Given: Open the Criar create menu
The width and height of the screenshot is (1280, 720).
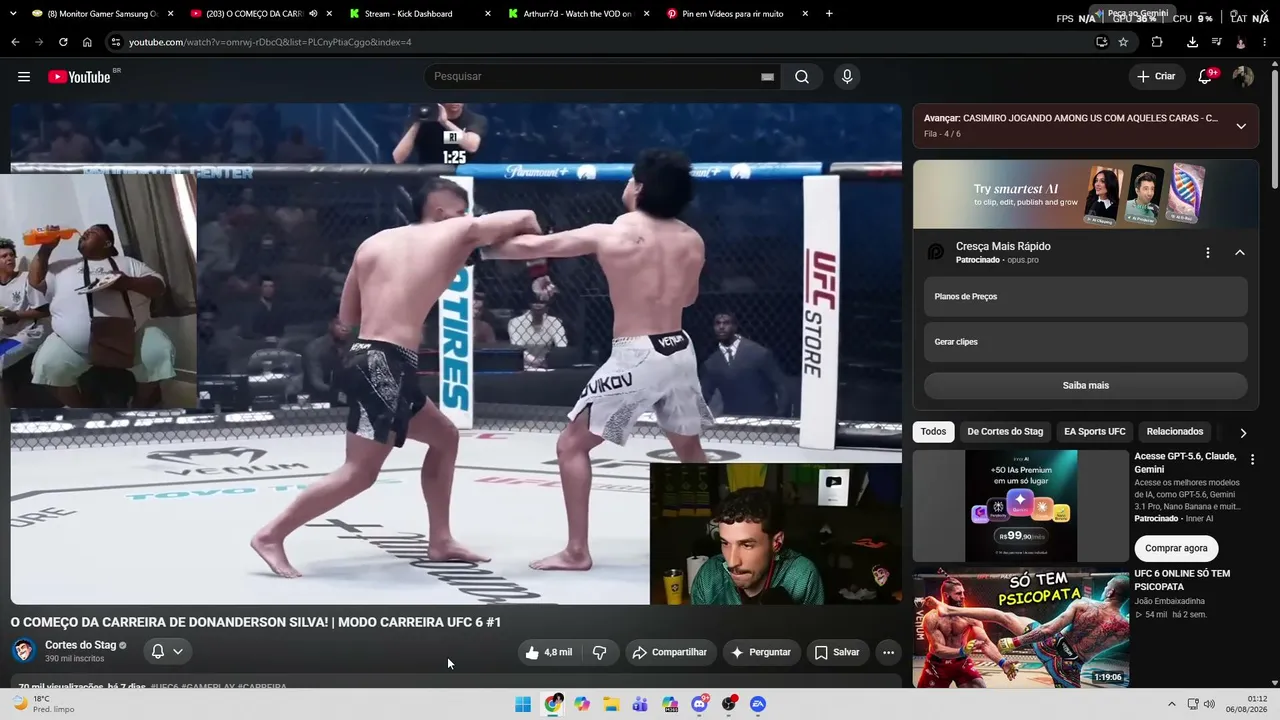Looking at the screenshot, I should click(1157, 77).
